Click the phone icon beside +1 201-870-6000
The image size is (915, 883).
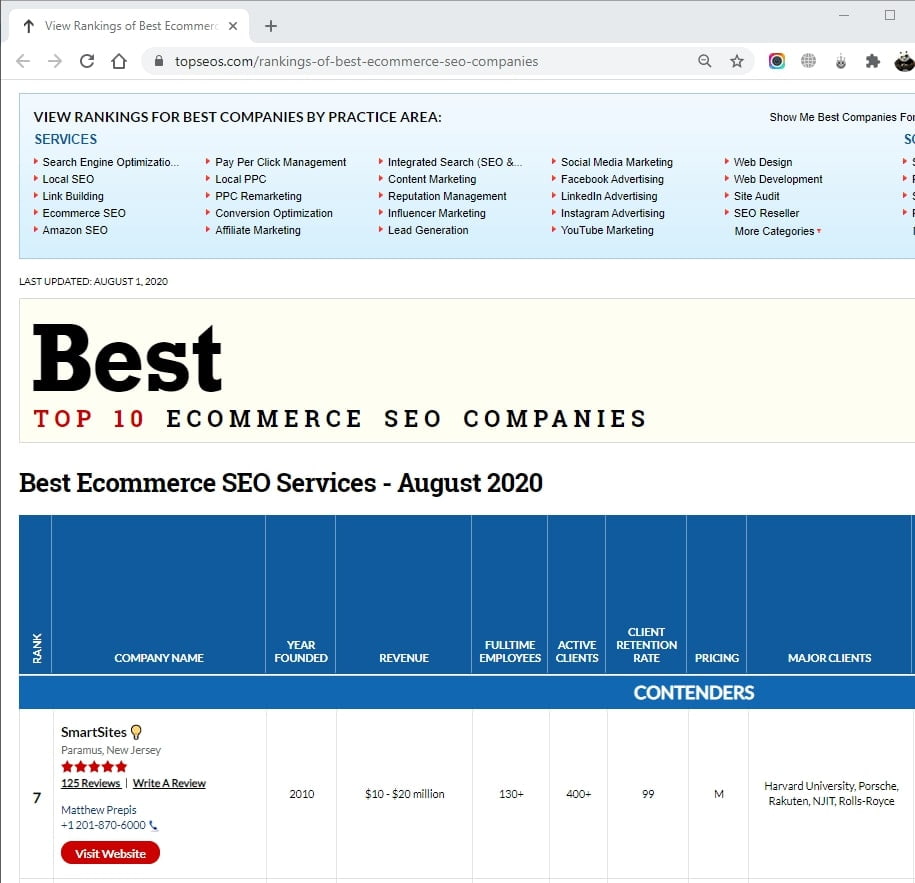(152, 825)
